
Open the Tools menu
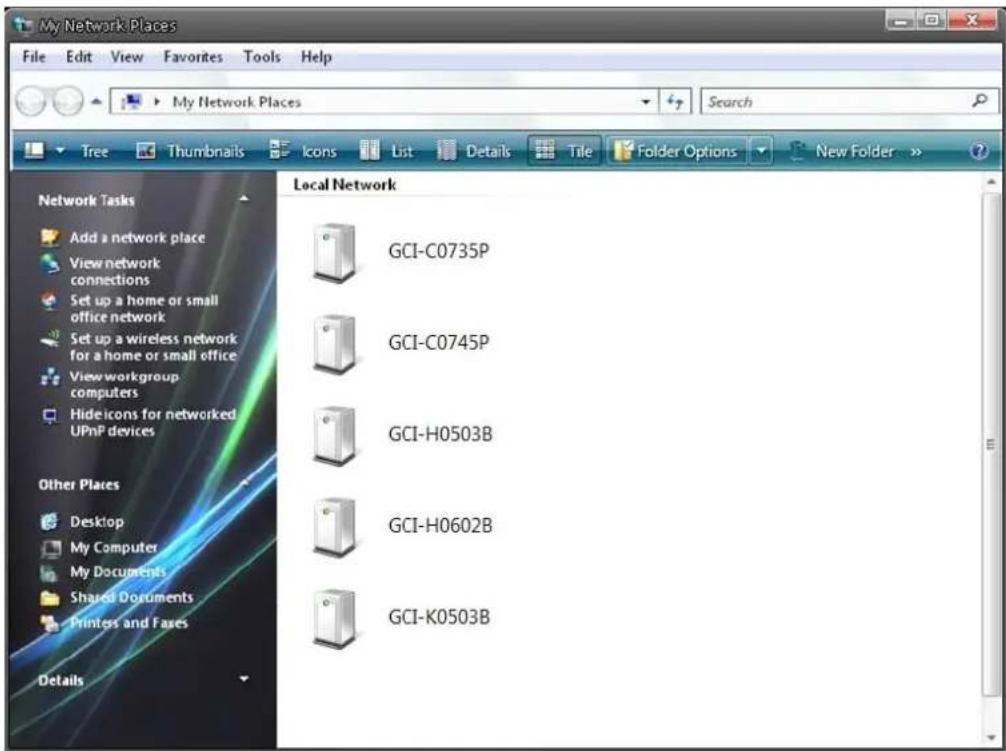(x=262, y=56)
